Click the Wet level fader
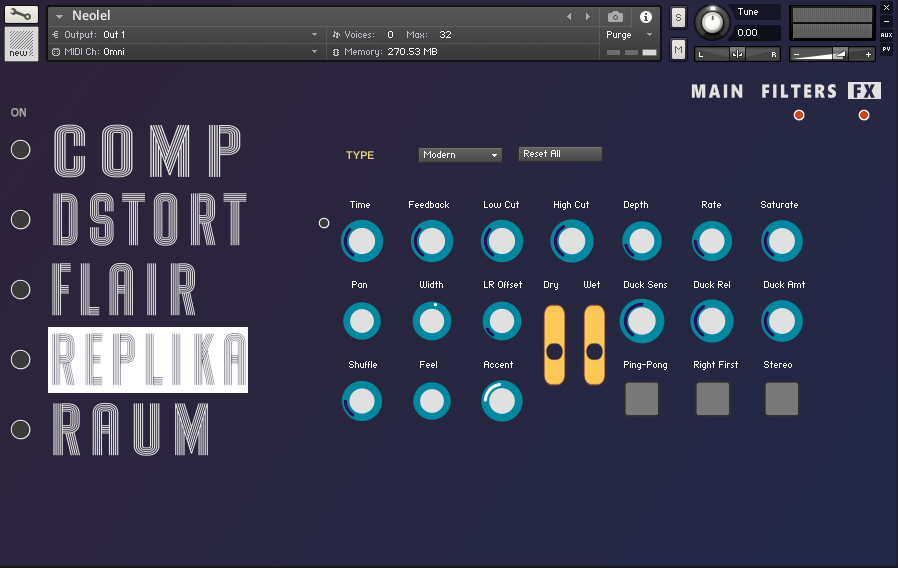Screen dimensions: 898x568 coord(594,345)
